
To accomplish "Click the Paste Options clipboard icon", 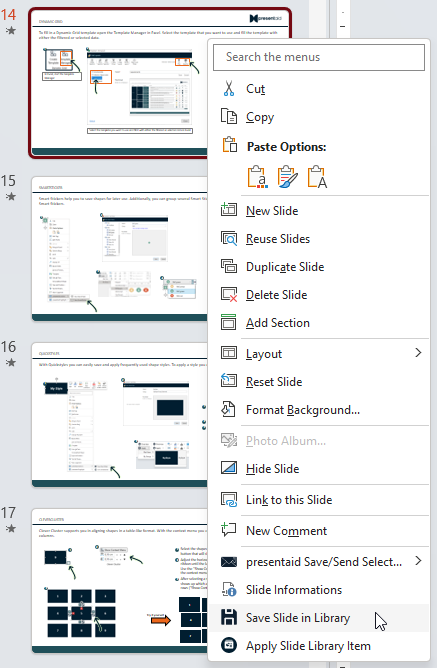I will click(230, 145).
